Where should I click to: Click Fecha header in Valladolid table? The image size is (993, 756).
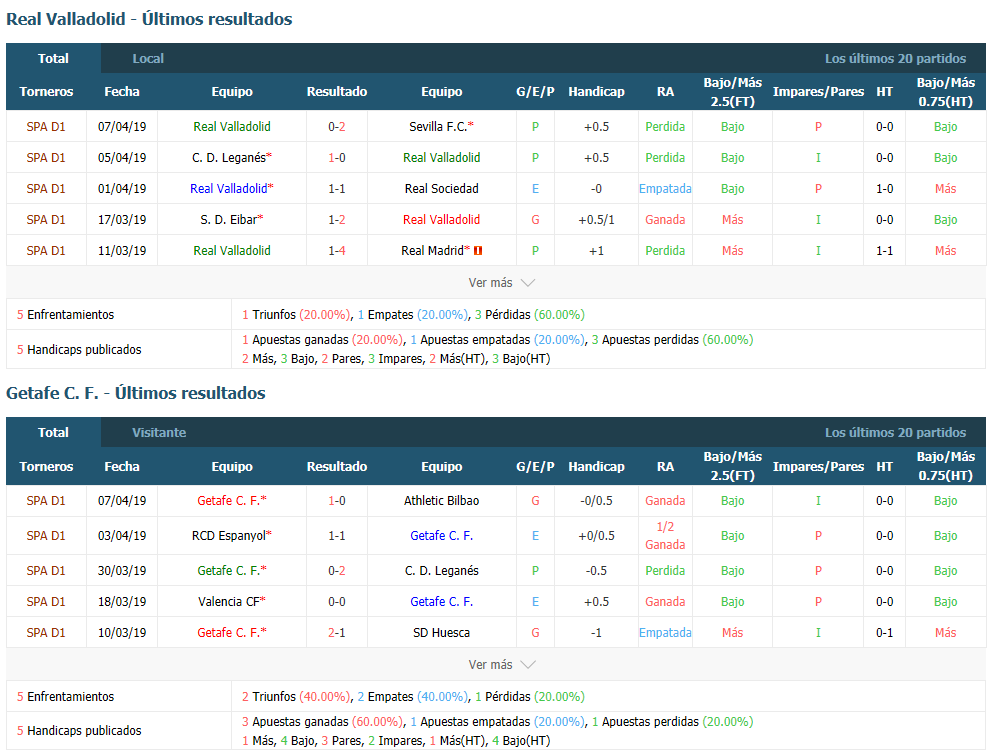click(122, 92)
